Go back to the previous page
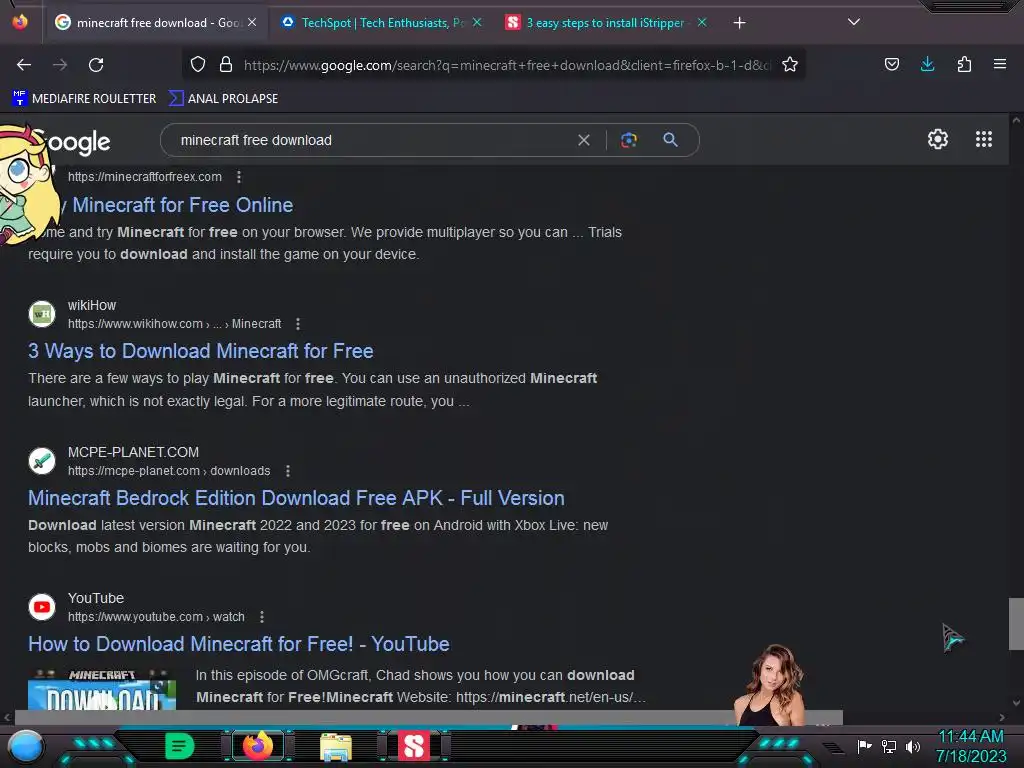Image resolution: width=1024 pixels, height=768 pixels. point(24,65)
